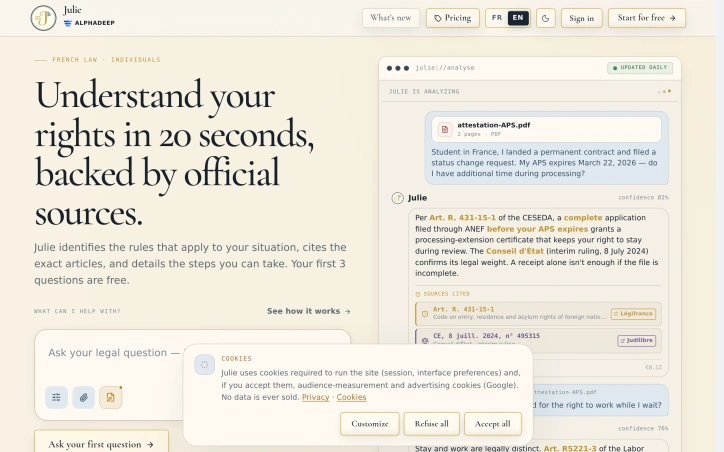
Task: Click the Sign in button
Action: pos(581,18)
